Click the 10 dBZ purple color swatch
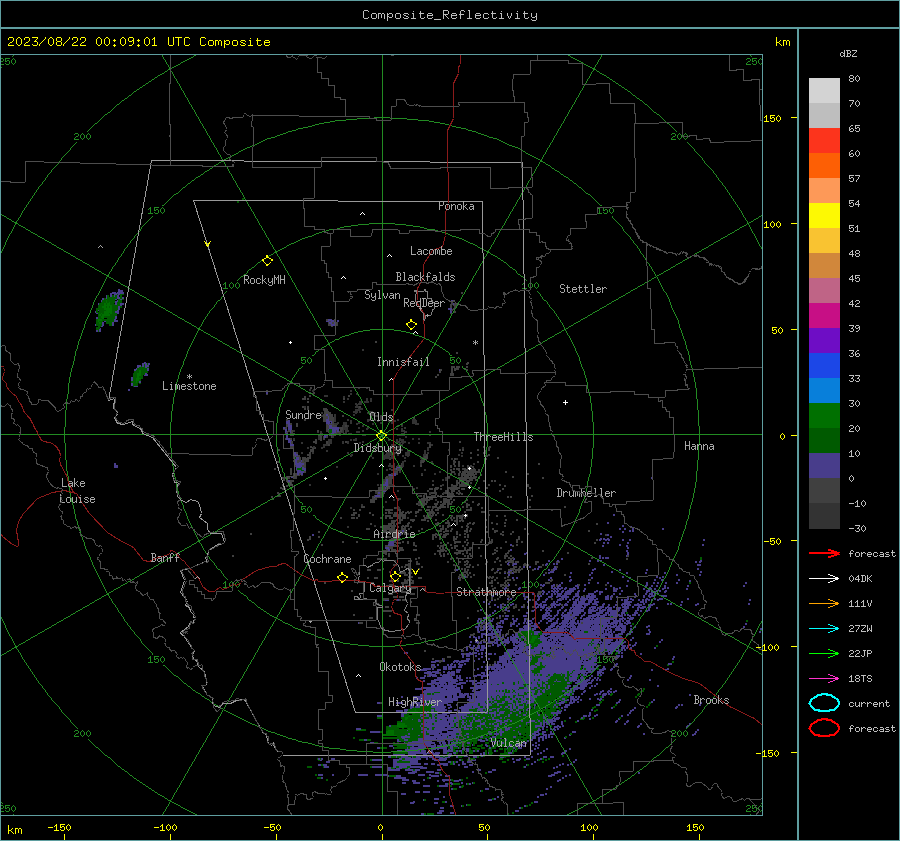 [x=824, y=466]
